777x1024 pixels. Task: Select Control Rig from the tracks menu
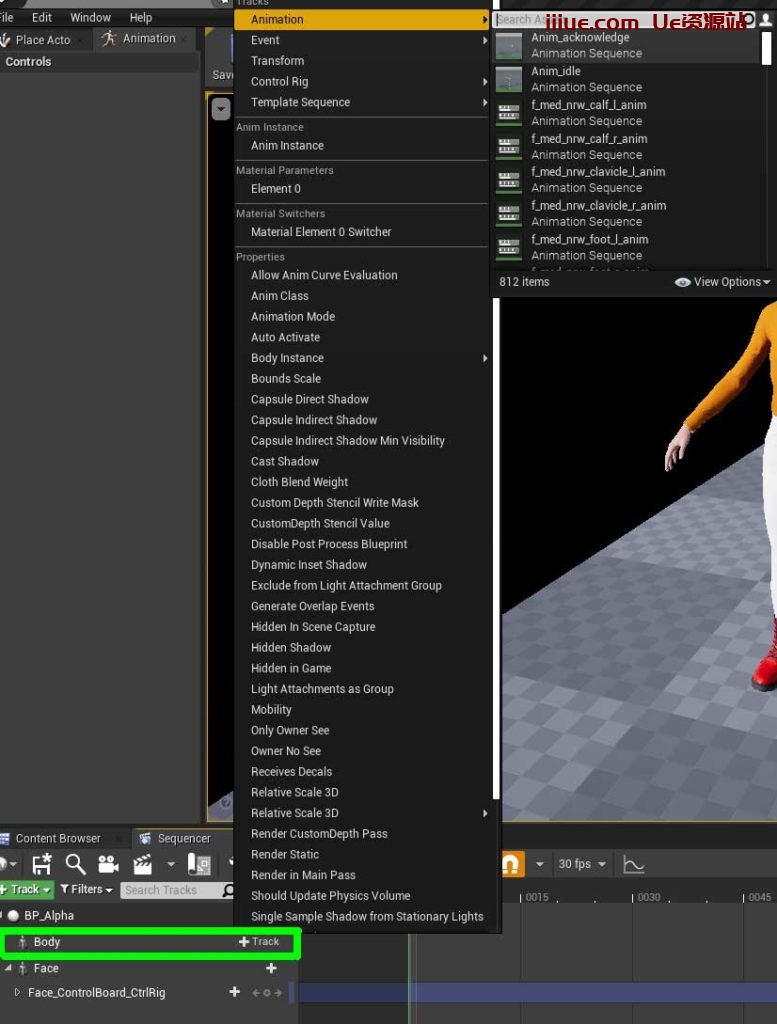pyautogui.click(x=279, y=82)
